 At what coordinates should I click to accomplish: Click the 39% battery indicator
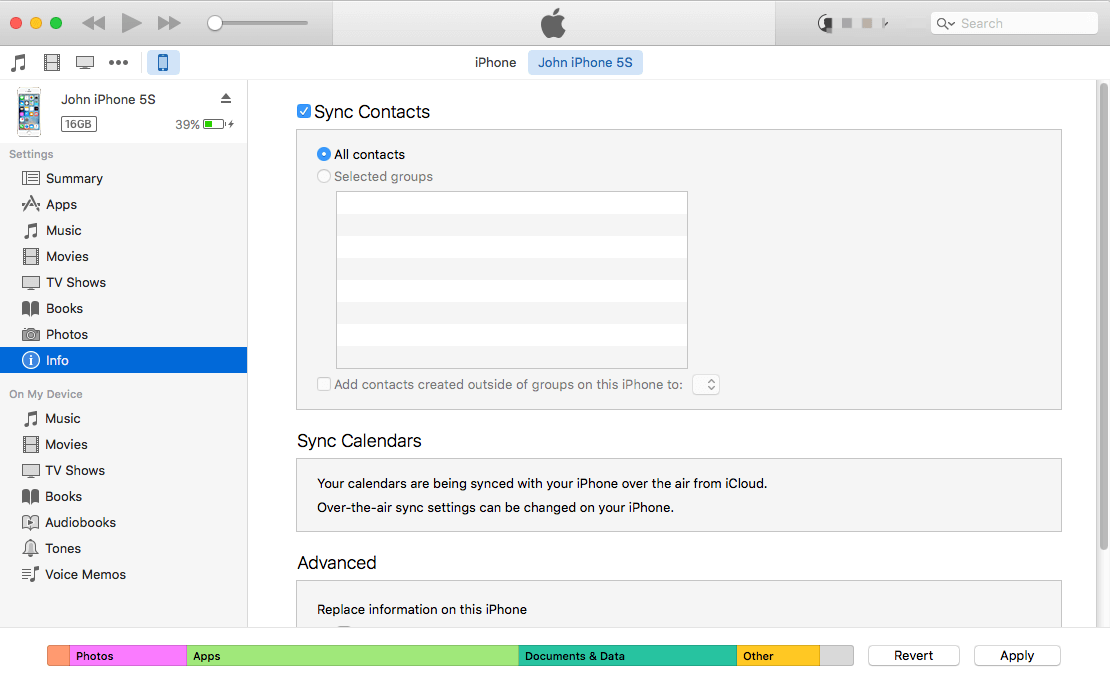tap(205, 125)
